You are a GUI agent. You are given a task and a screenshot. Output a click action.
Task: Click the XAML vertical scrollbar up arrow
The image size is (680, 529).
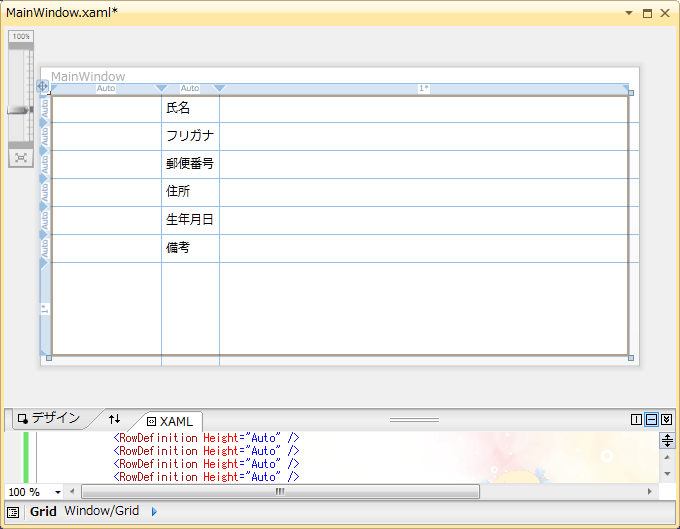tap(667, 457)
